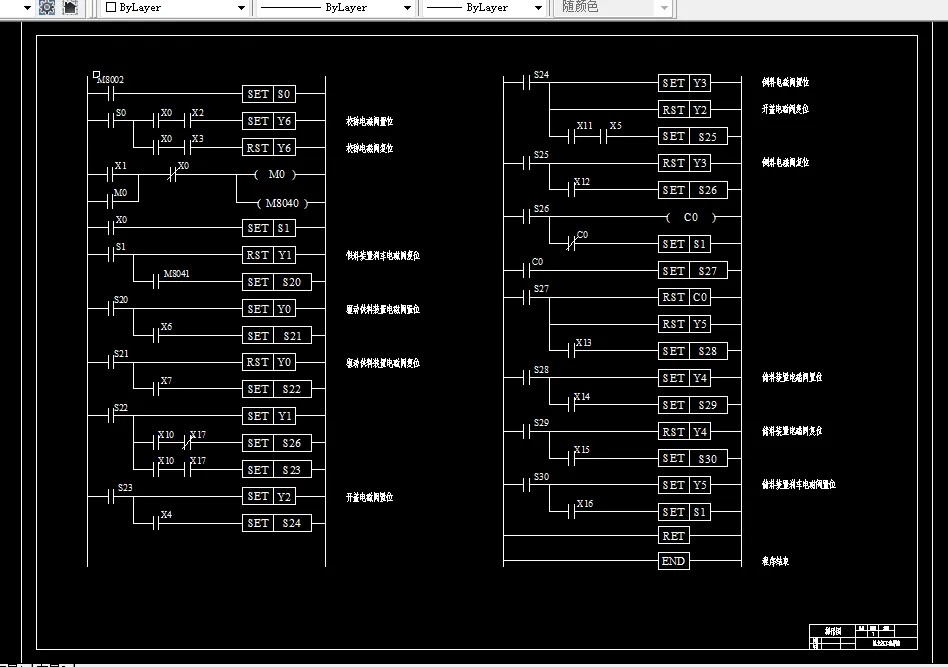Select the SET S28 instruction box

(693, 351)
